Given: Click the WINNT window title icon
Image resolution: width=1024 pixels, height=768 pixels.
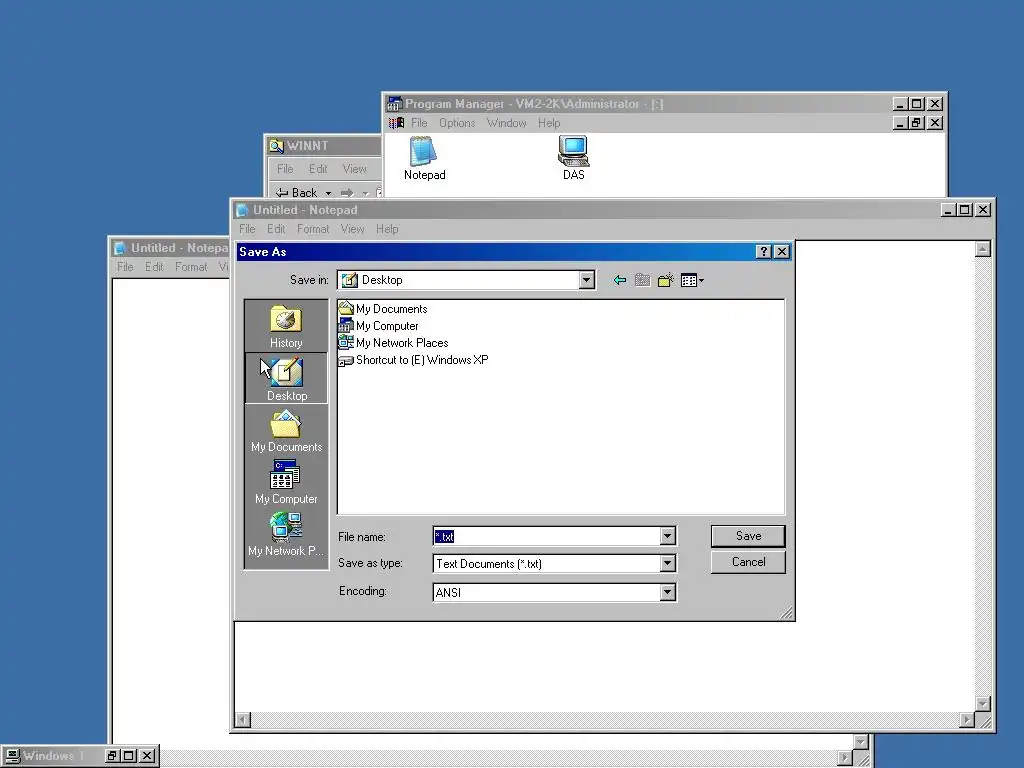Looking at the screenshot, I should [277, 146].
